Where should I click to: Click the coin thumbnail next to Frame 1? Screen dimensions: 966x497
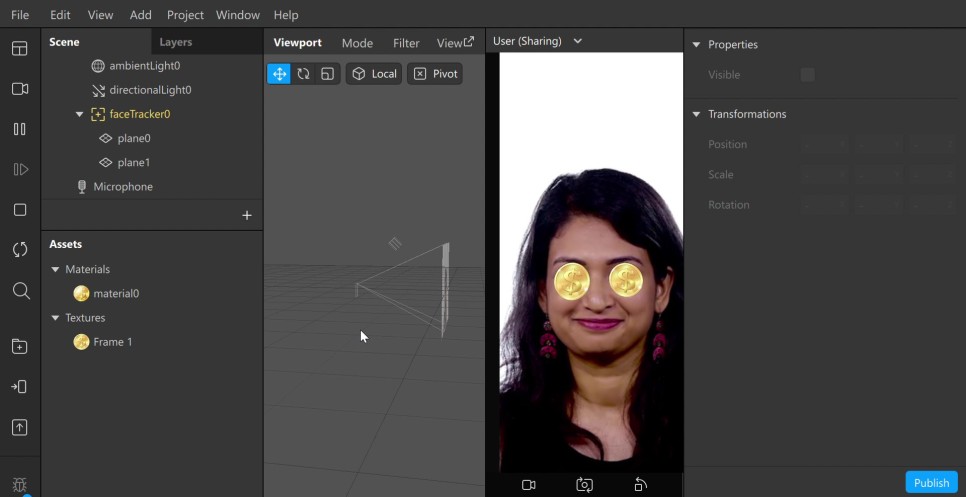(x=81, y=342)
